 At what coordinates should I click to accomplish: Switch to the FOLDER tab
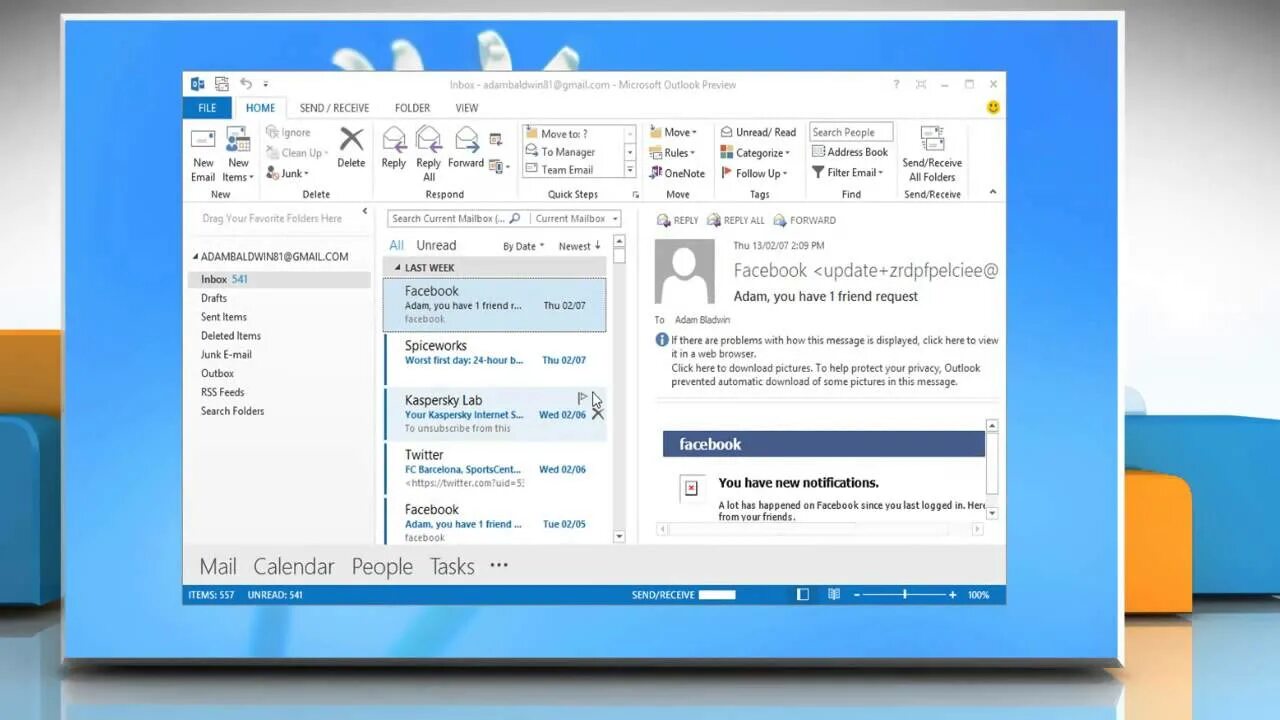pyautogui.click(x=412, y=108)
